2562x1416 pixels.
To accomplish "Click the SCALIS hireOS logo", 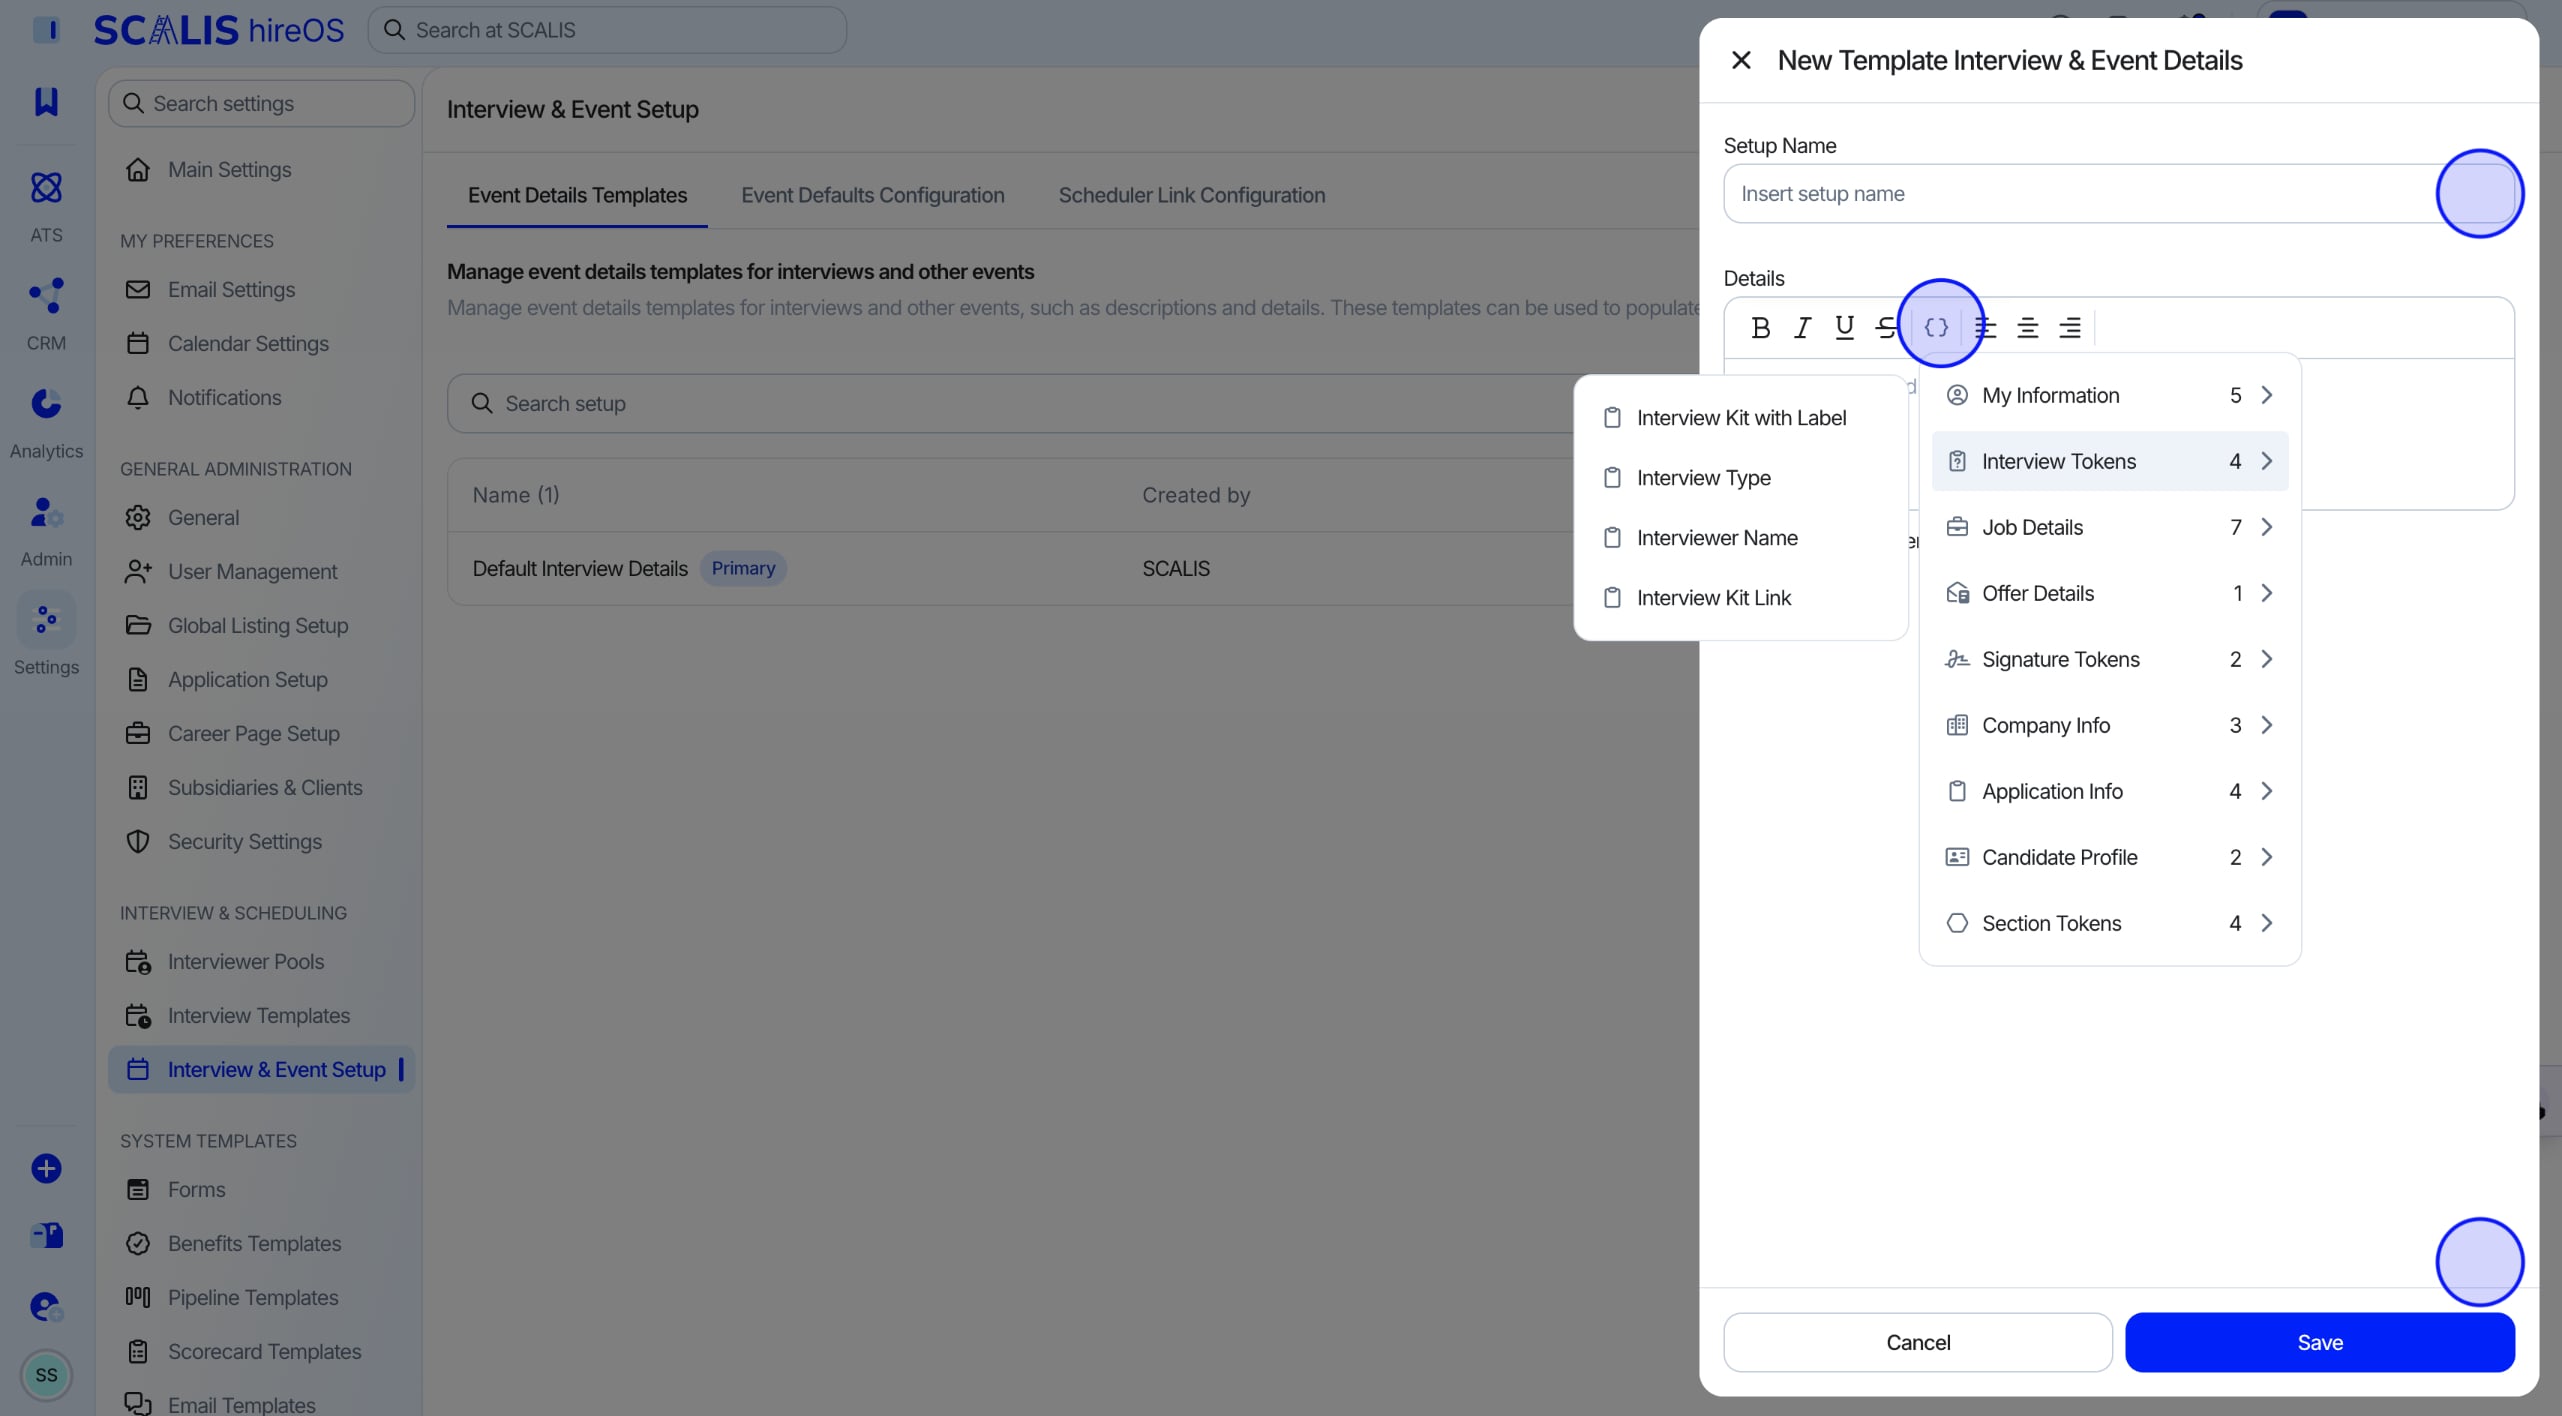I will tap(219, 30).
